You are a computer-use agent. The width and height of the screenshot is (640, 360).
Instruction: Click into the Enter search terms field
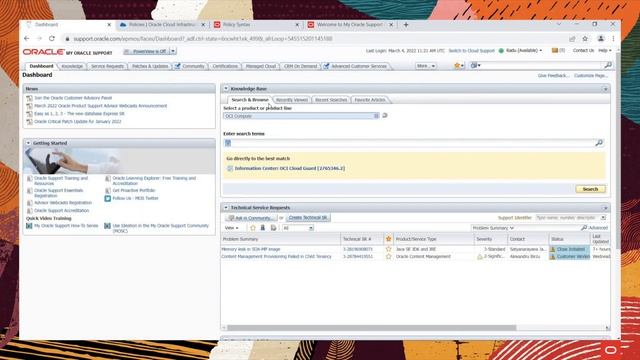412,143
